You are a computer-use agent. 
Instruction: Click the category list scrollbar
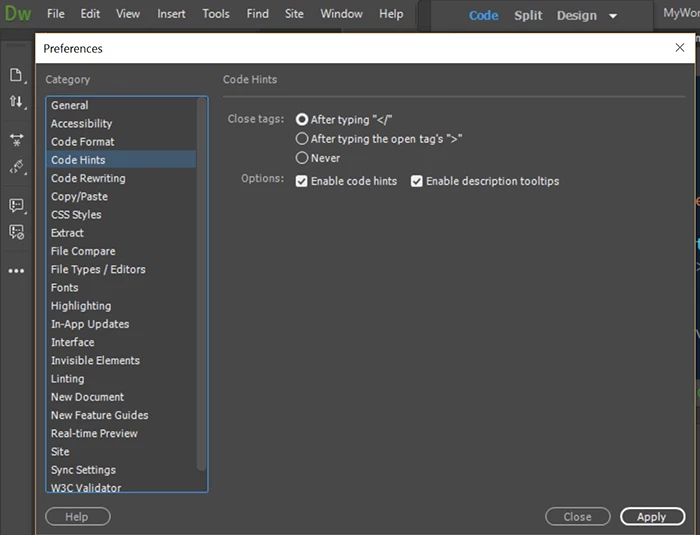(201, 284)
